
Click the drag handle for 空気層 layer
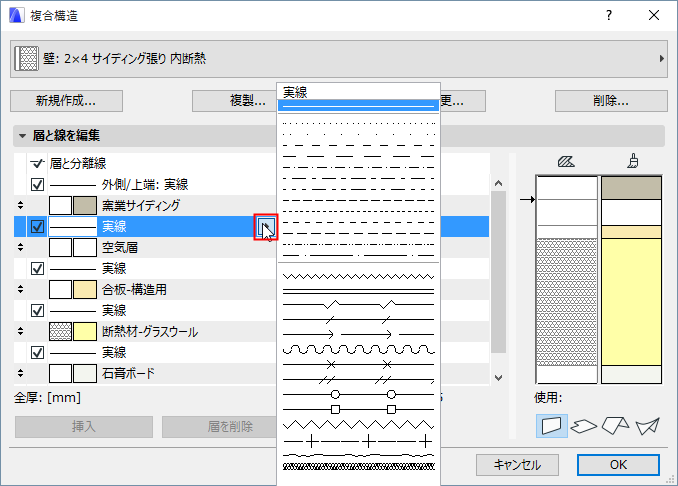(20, 247)
